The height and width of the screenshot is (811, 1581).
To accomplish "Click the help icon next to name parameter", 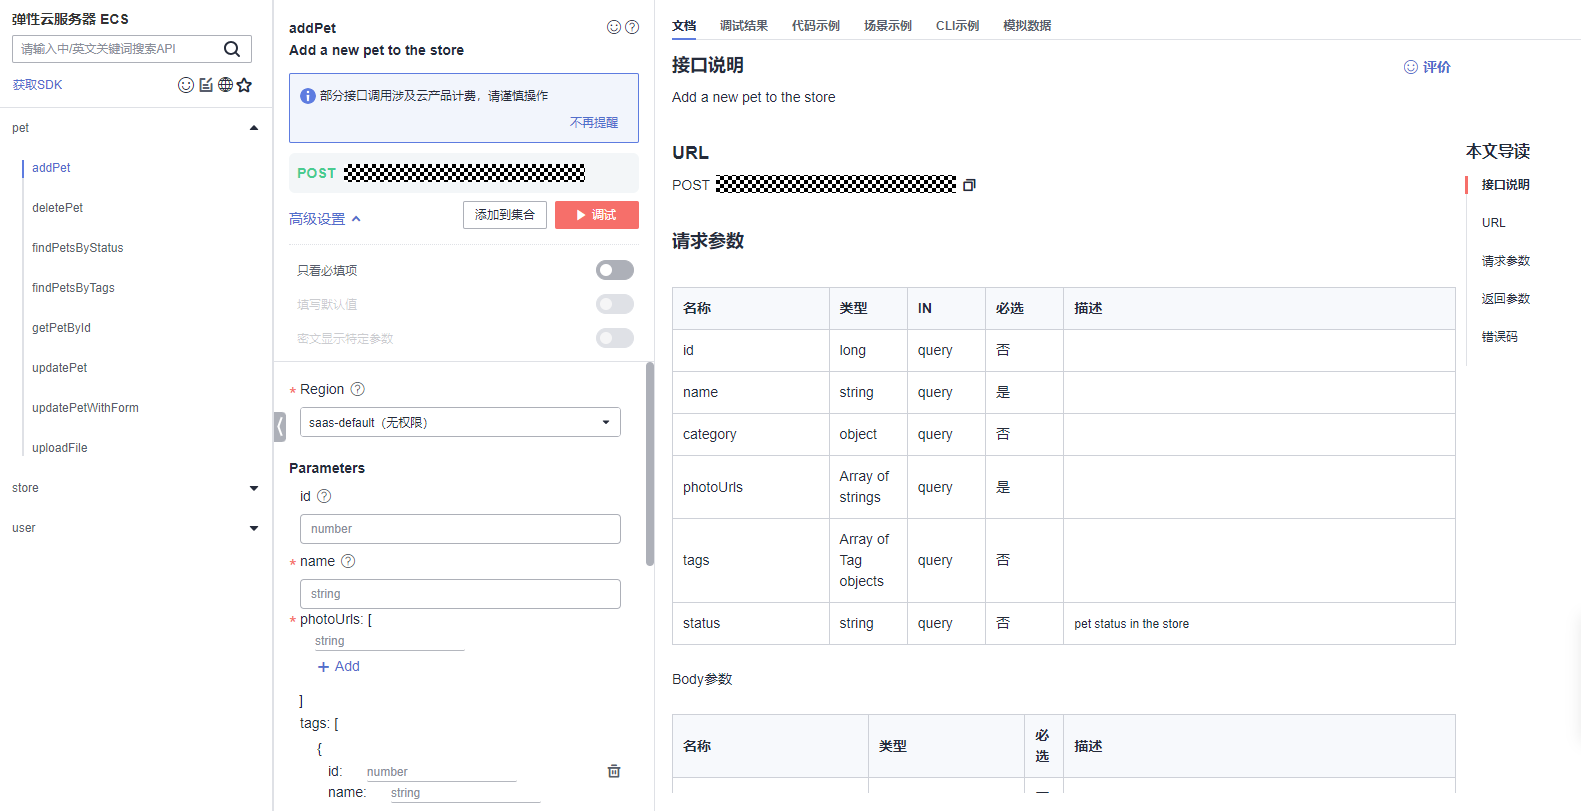I will click(x=348, y=561).
